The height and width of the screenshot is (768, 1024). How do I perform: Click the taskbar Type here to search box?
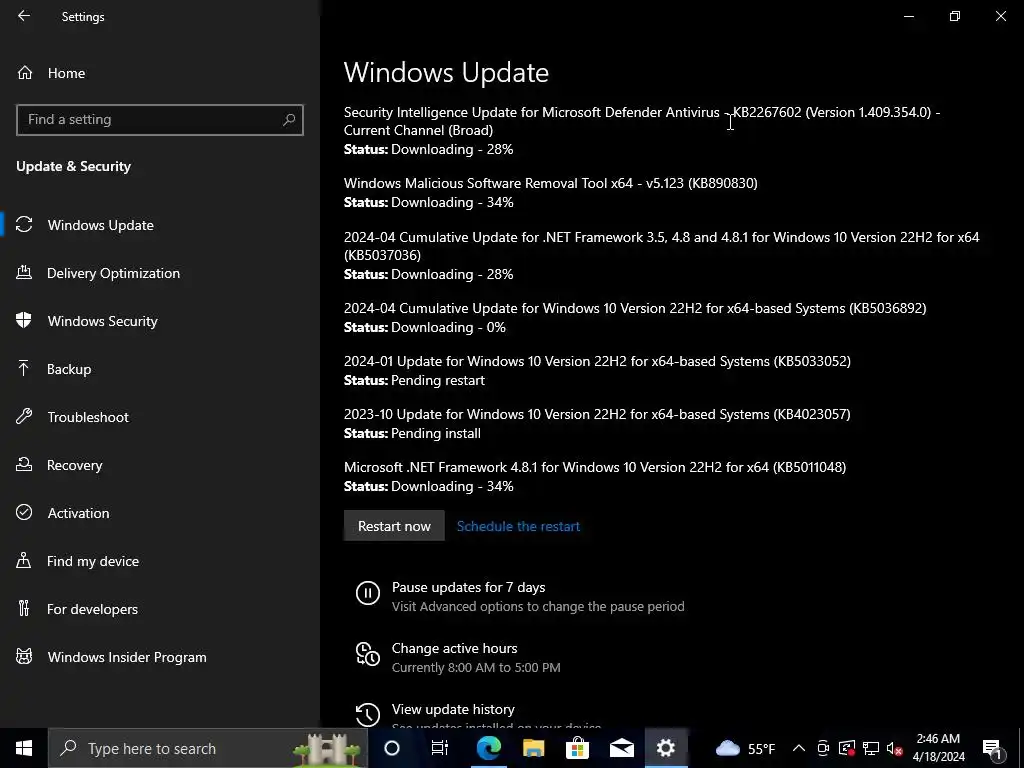click(x=208, y=748)
